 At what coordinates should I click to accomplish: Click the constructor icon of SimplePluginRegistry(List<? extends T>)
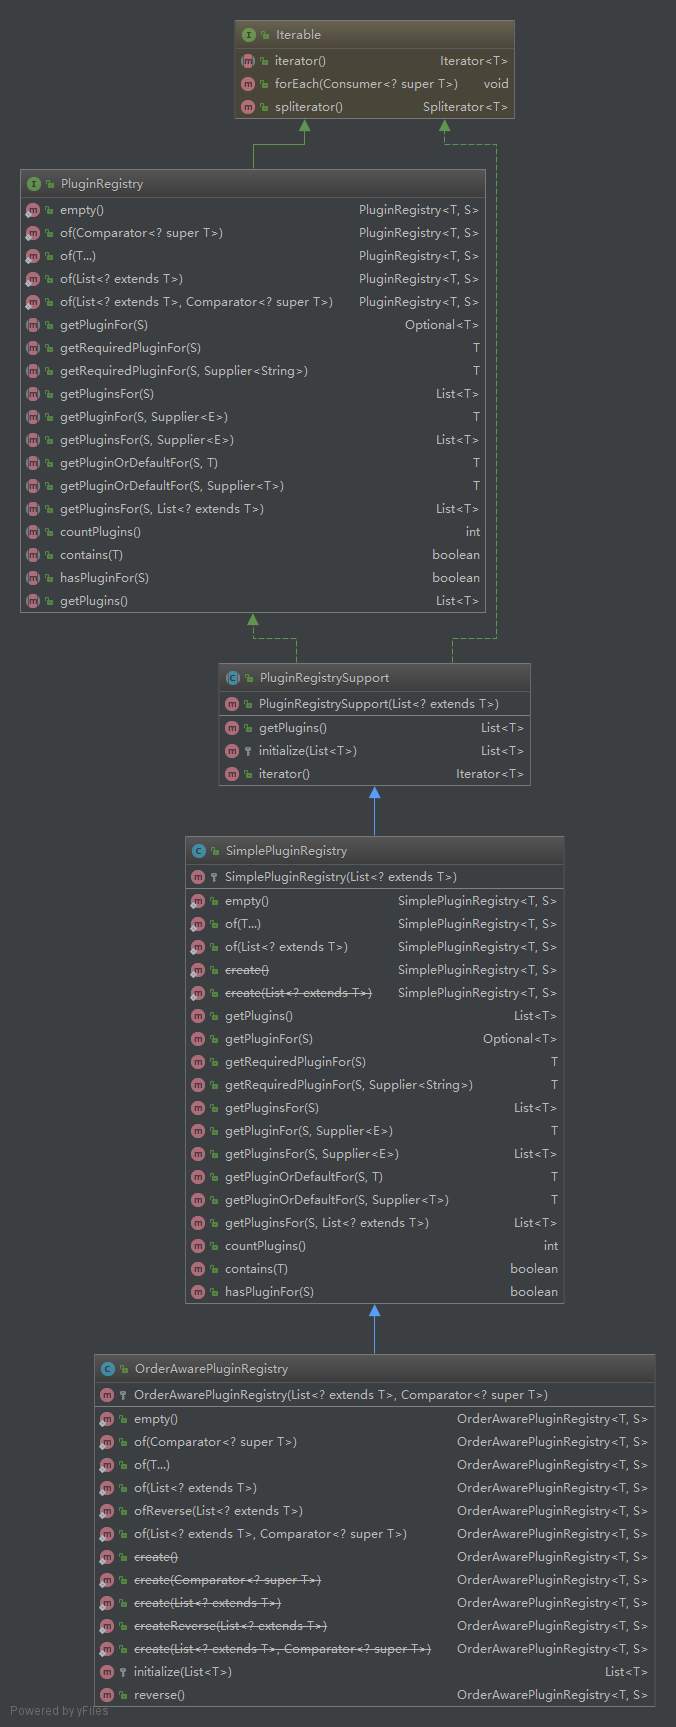(198, 877)
